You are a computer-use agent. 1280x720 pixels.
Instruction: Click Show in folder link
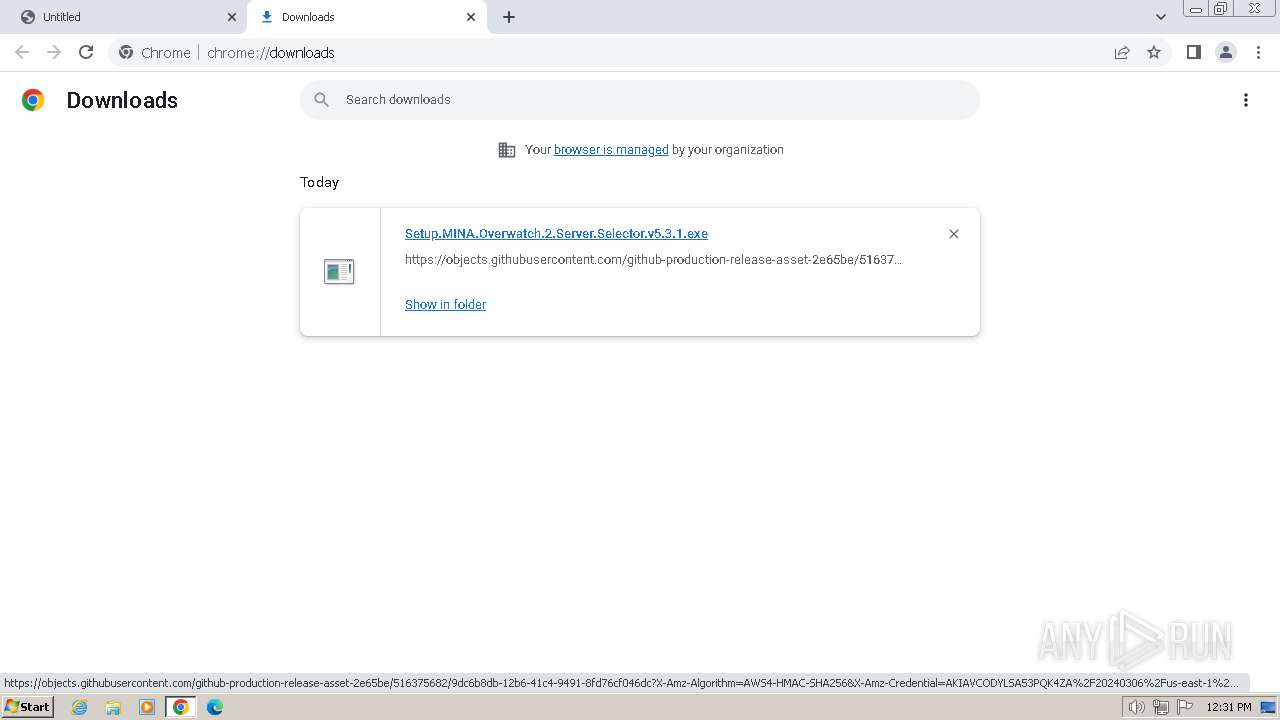click(x=445, y=305)
